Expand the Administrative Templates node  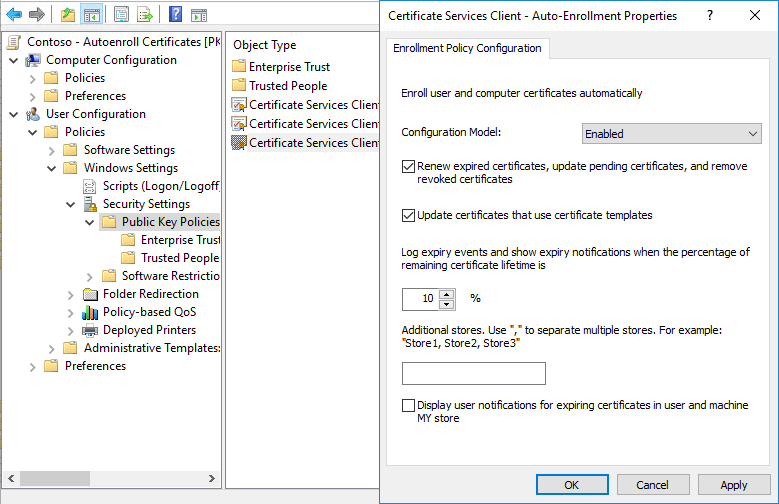click(52, 348)
